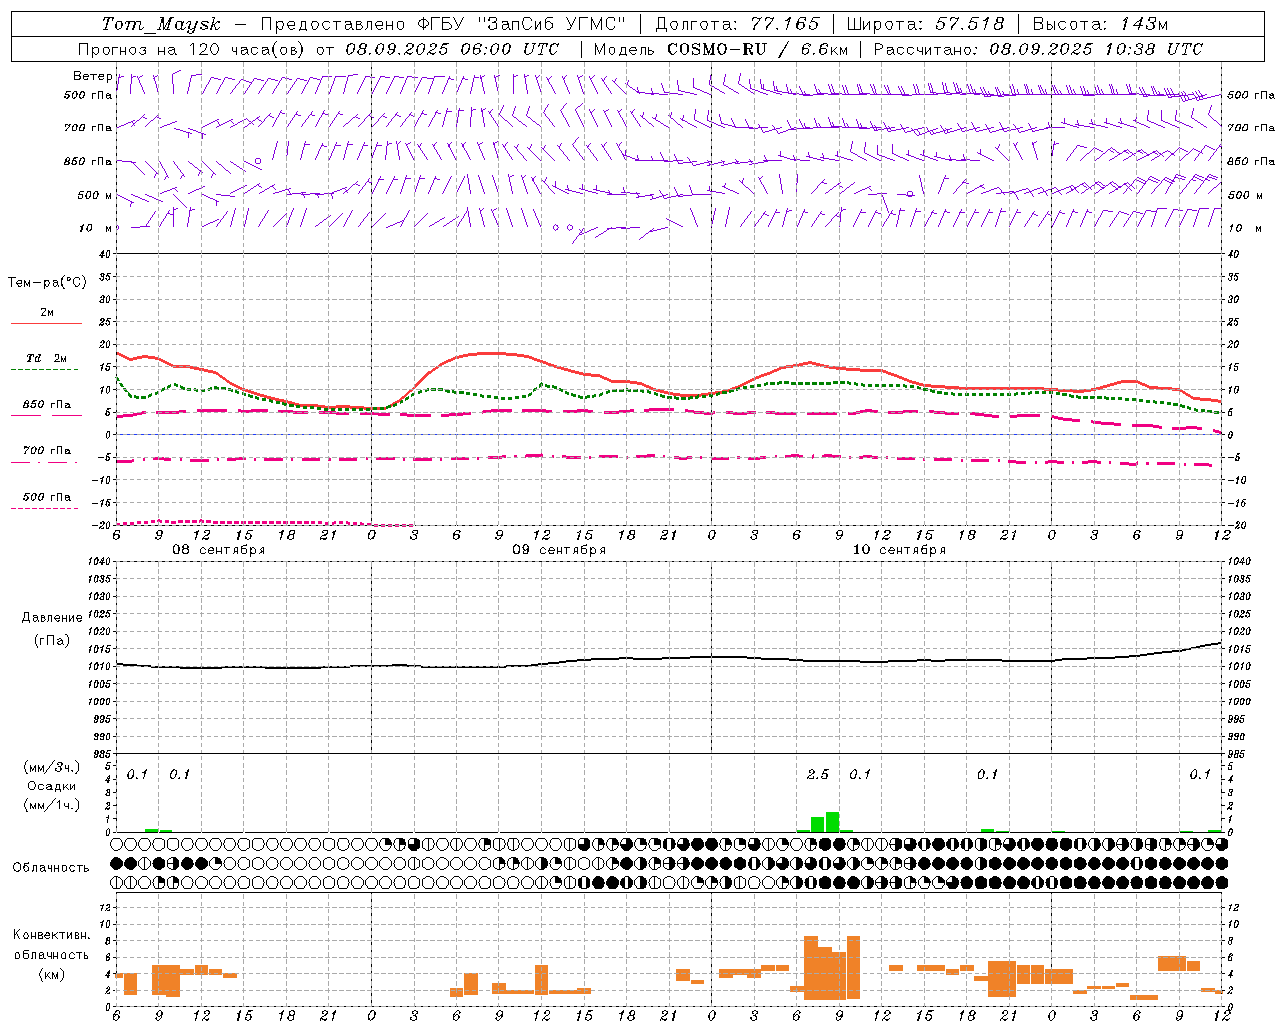Click the "Осадки" precipitation panel label
Screen dimensions: 1280x1024
click(52, 786)
